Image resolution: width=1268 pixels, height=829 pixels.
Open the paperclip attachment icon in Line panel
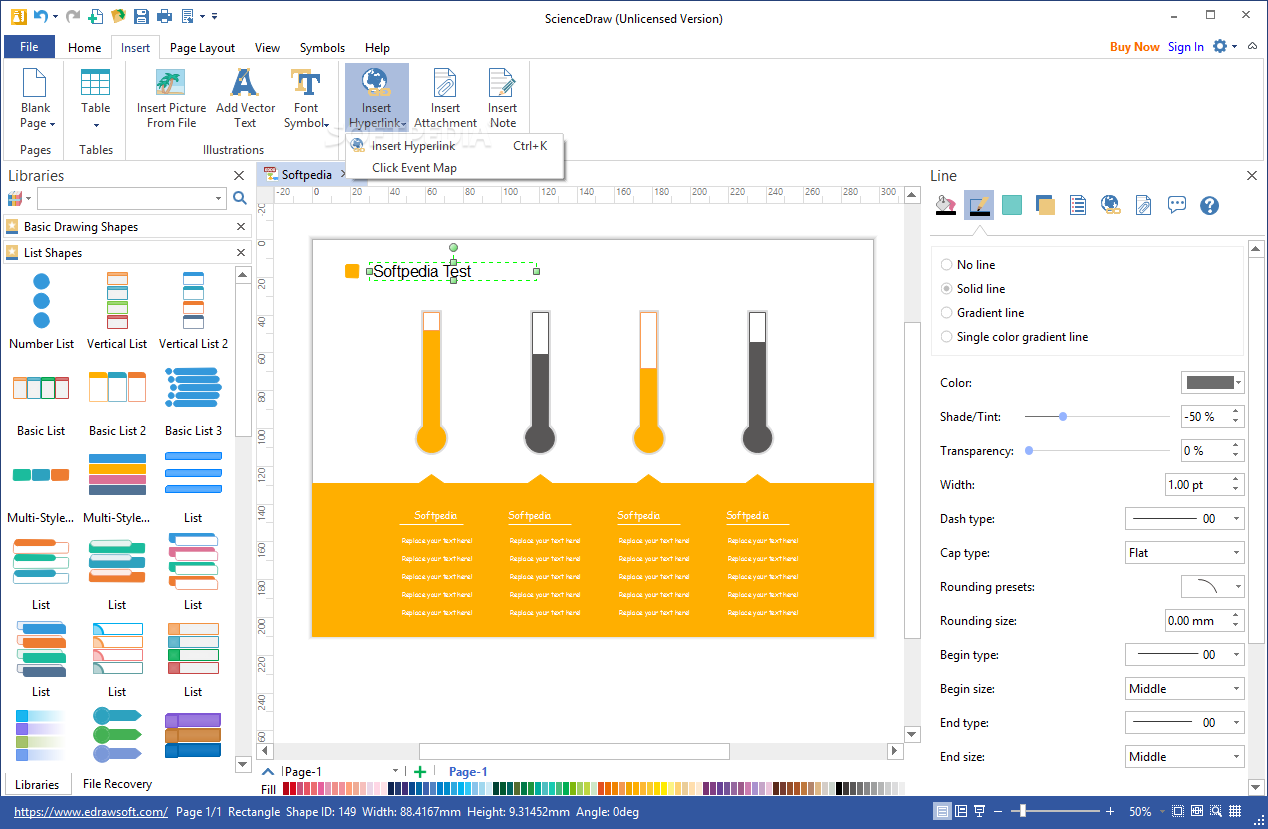(x=1143, y=205)
